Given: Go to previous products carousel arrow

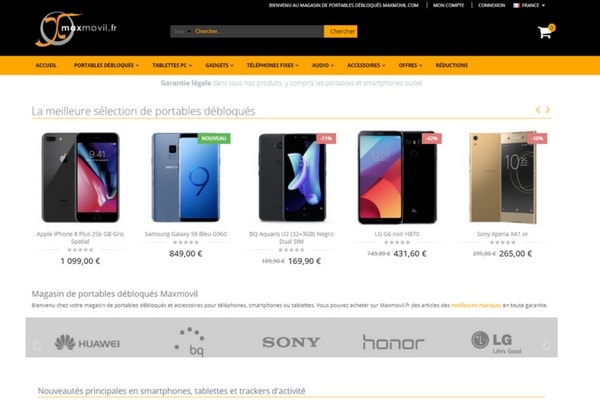Looking at the screenshot, I should [538, 110].
